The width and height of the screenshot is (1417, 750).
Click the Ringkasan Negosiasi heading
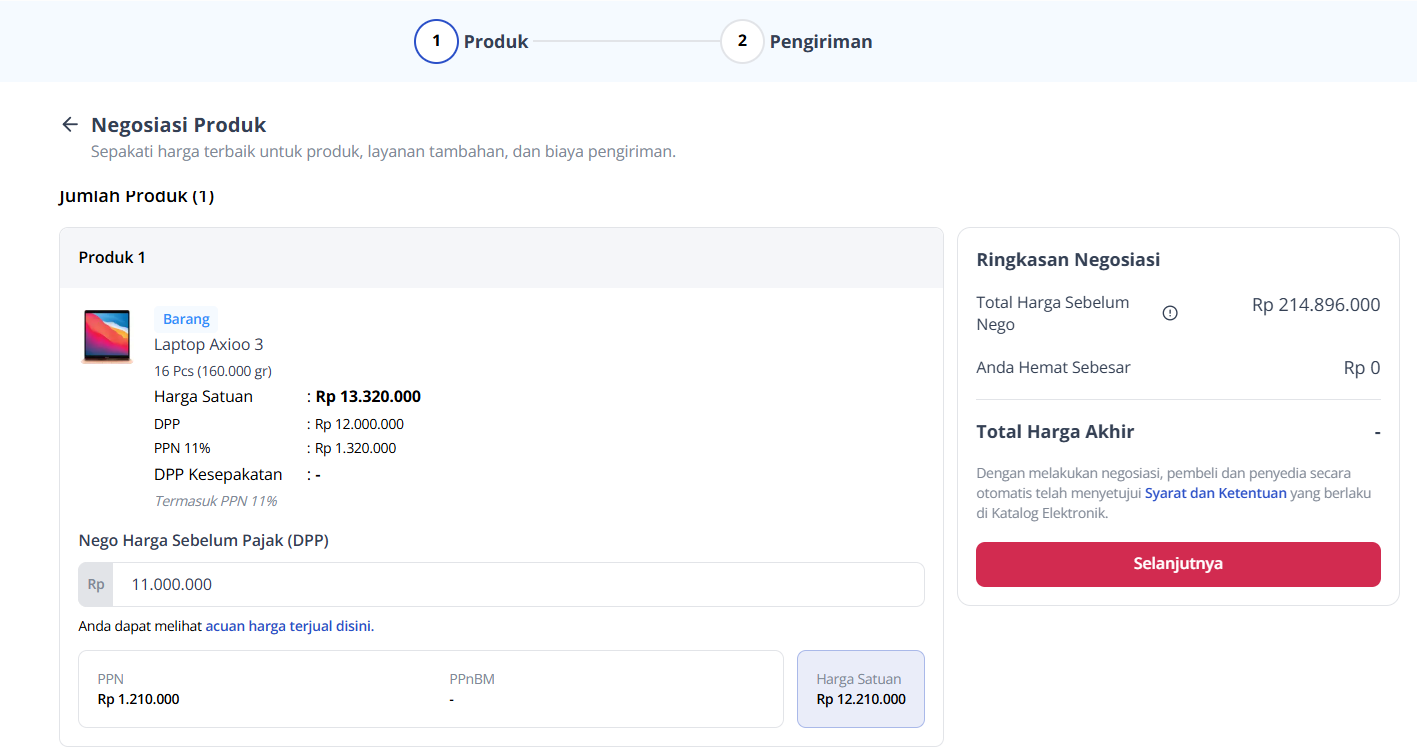pos(1068,260)
